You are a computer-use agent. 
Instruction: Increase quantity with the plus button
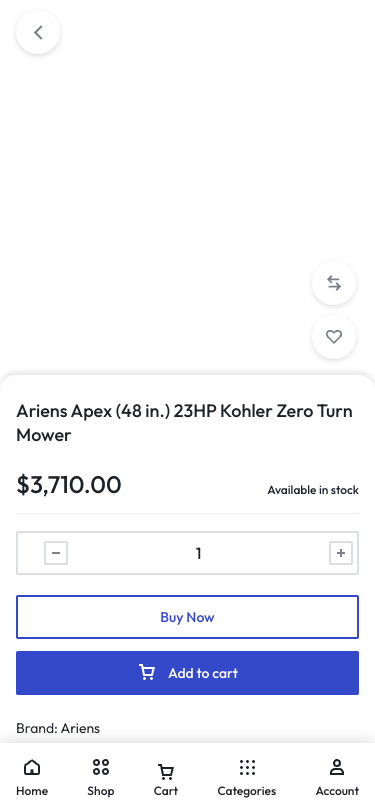click(341, 553)
